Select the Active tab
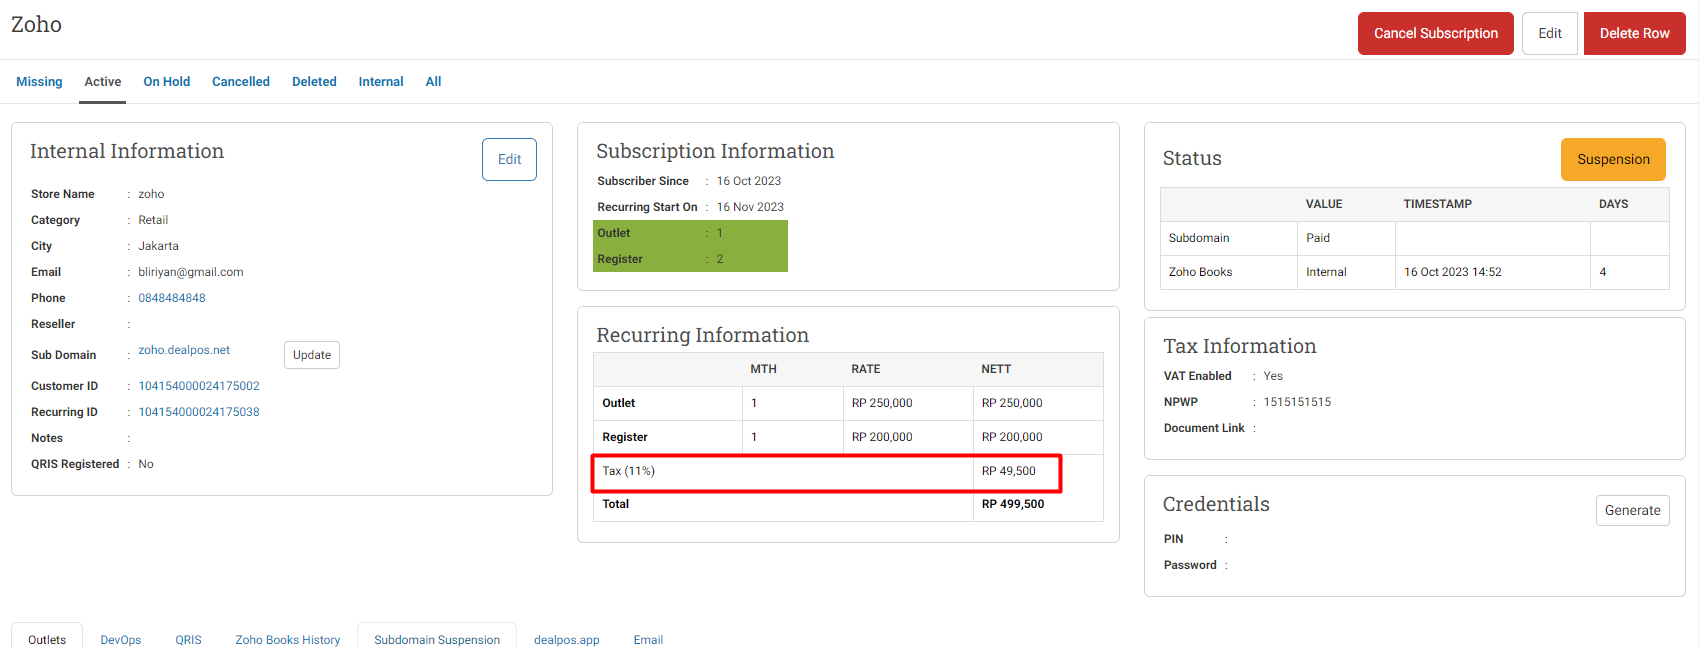 pos(103,82)
